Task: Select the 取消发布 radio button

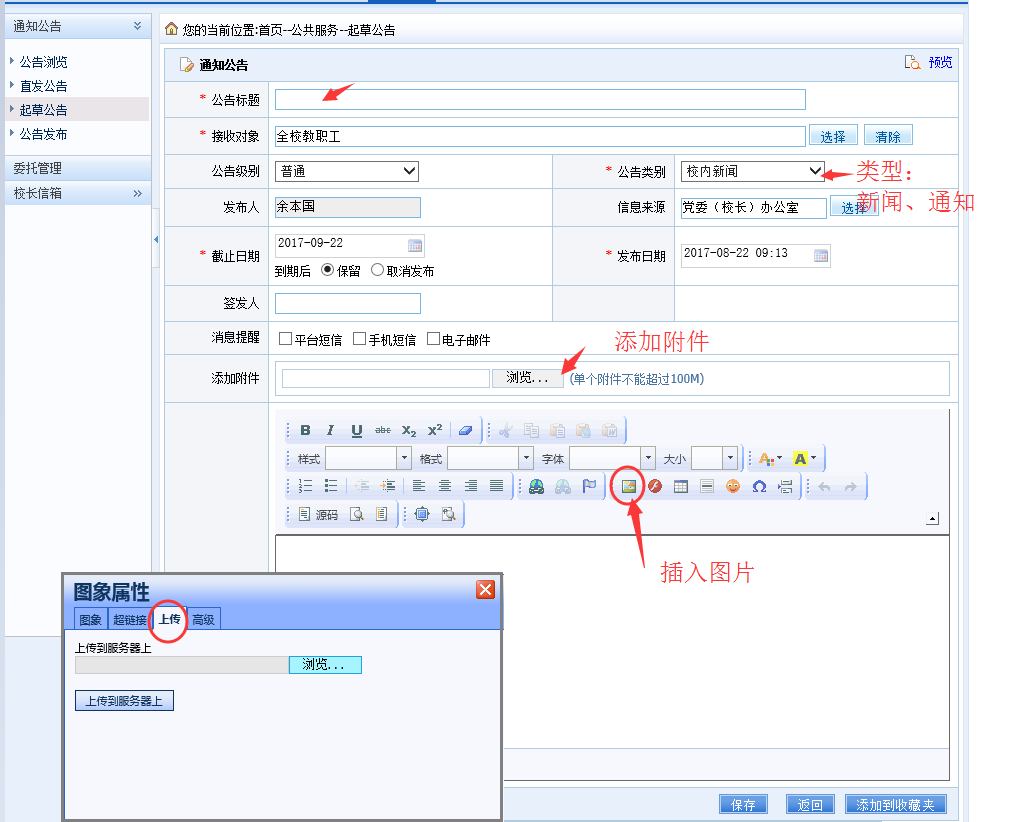Action: click(377, 270)
